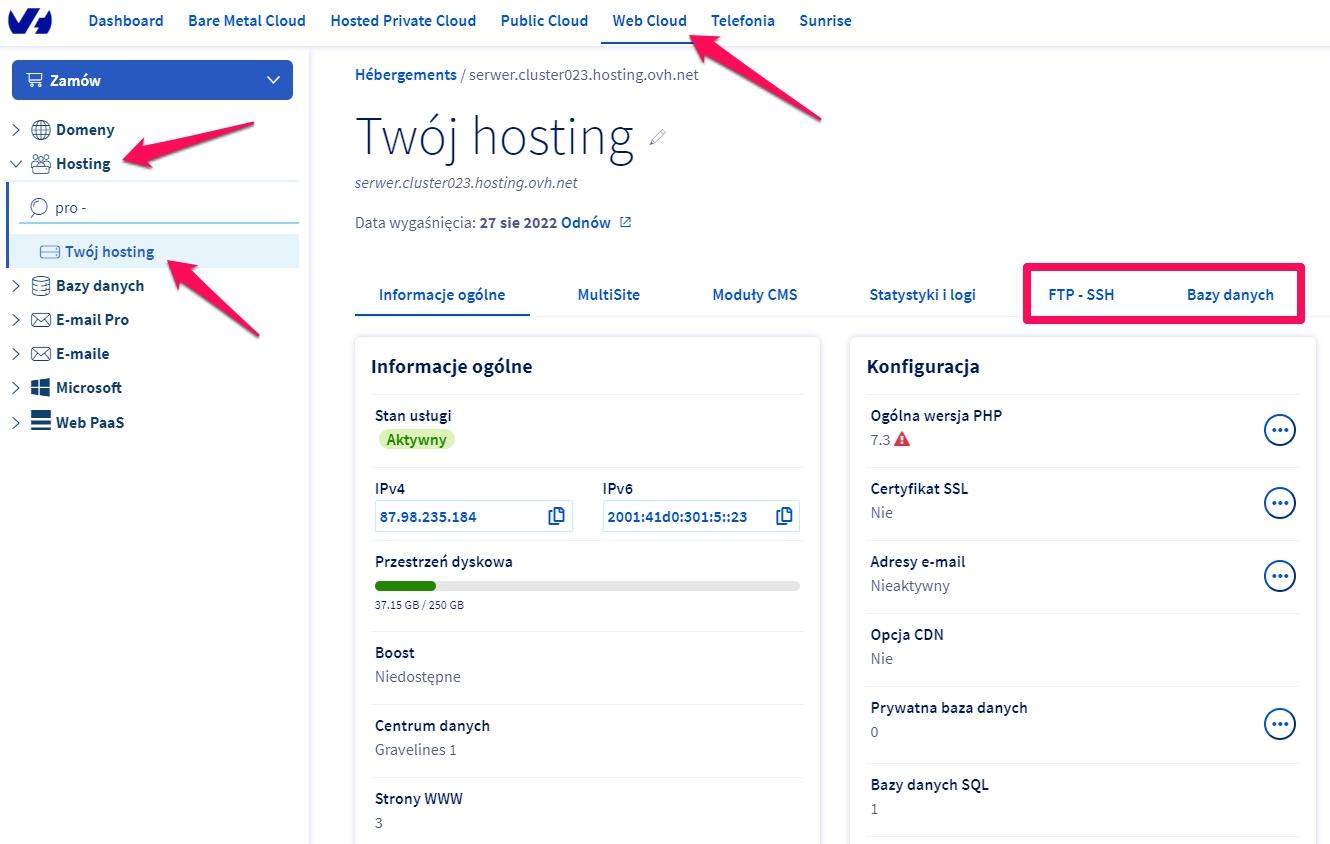Image resolution: width=1330 pixels, height=844 pixels.
Task: Click the PHP version warning icon
Action: 902,439
